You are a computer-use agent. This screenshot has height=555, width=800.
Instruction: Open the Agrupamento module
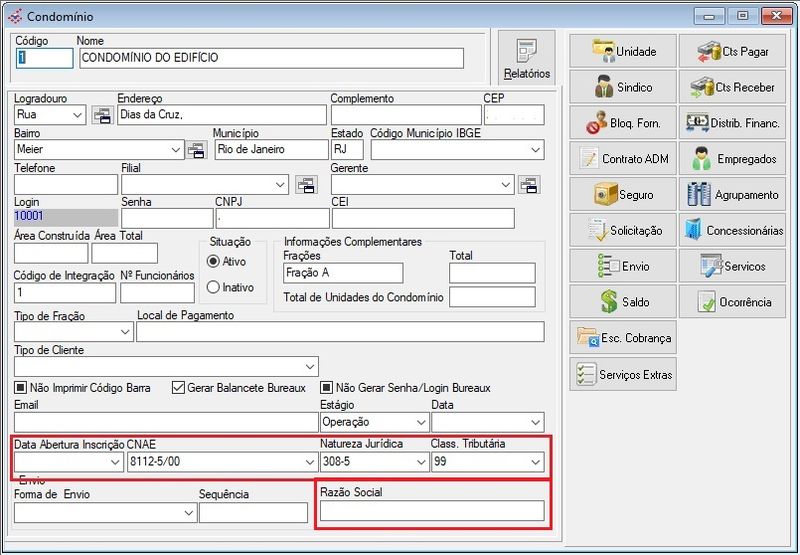(x=732, y=194)
